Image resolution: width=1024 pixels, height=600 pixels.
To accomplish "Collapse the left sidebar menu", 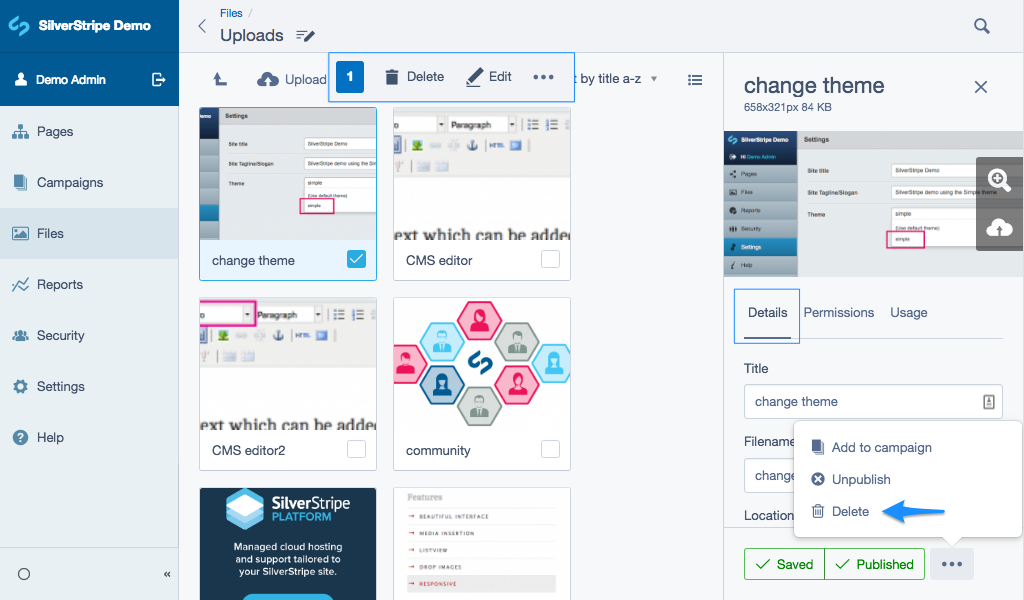I will pos(167,574).
